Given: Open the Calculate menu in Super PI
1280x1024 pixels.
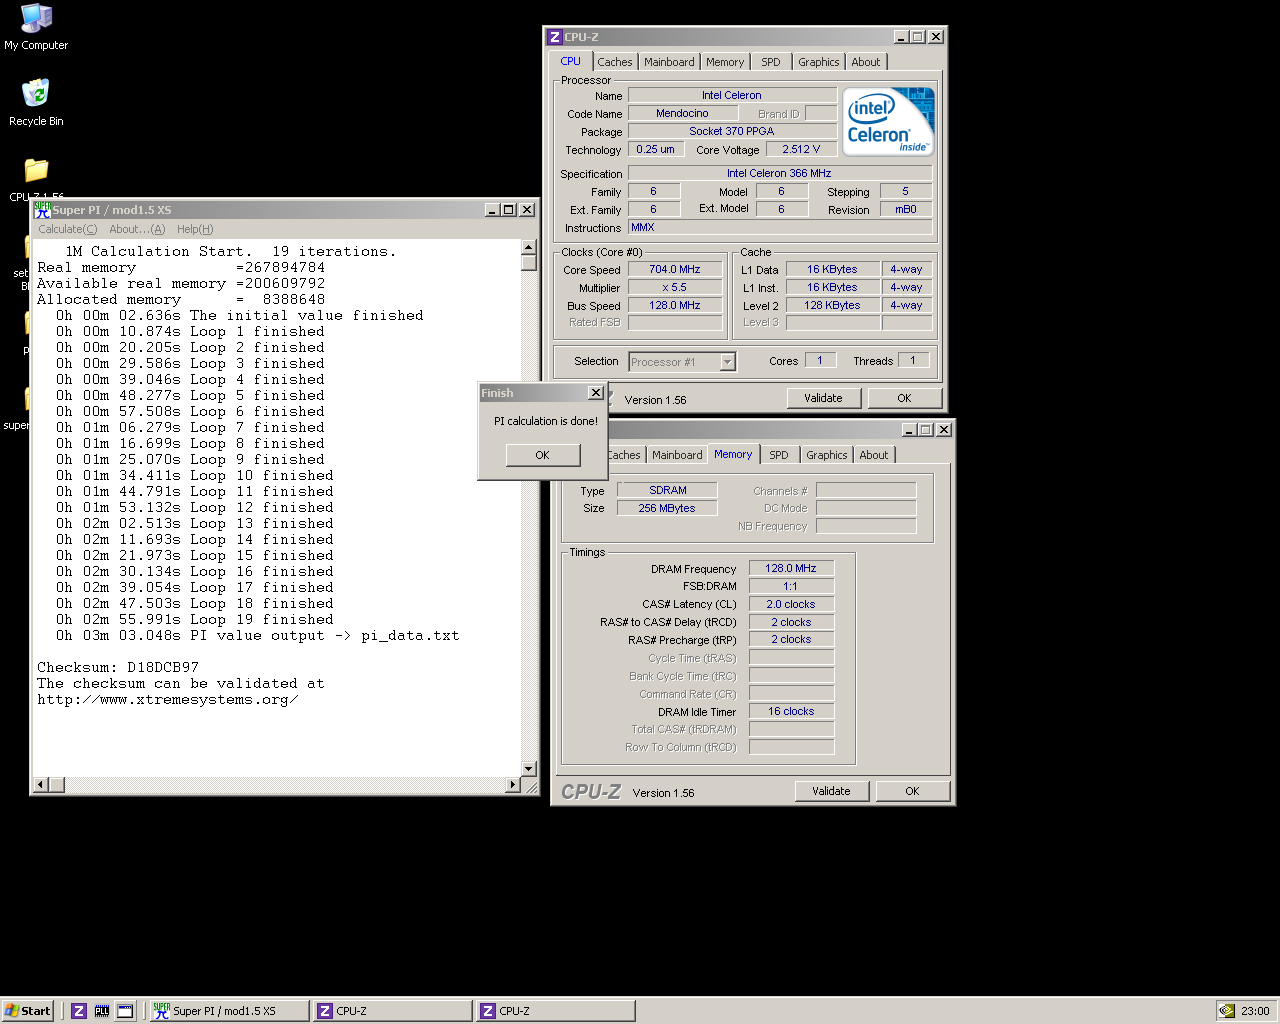Looking at the screenshot, I should tap(68, 229).
